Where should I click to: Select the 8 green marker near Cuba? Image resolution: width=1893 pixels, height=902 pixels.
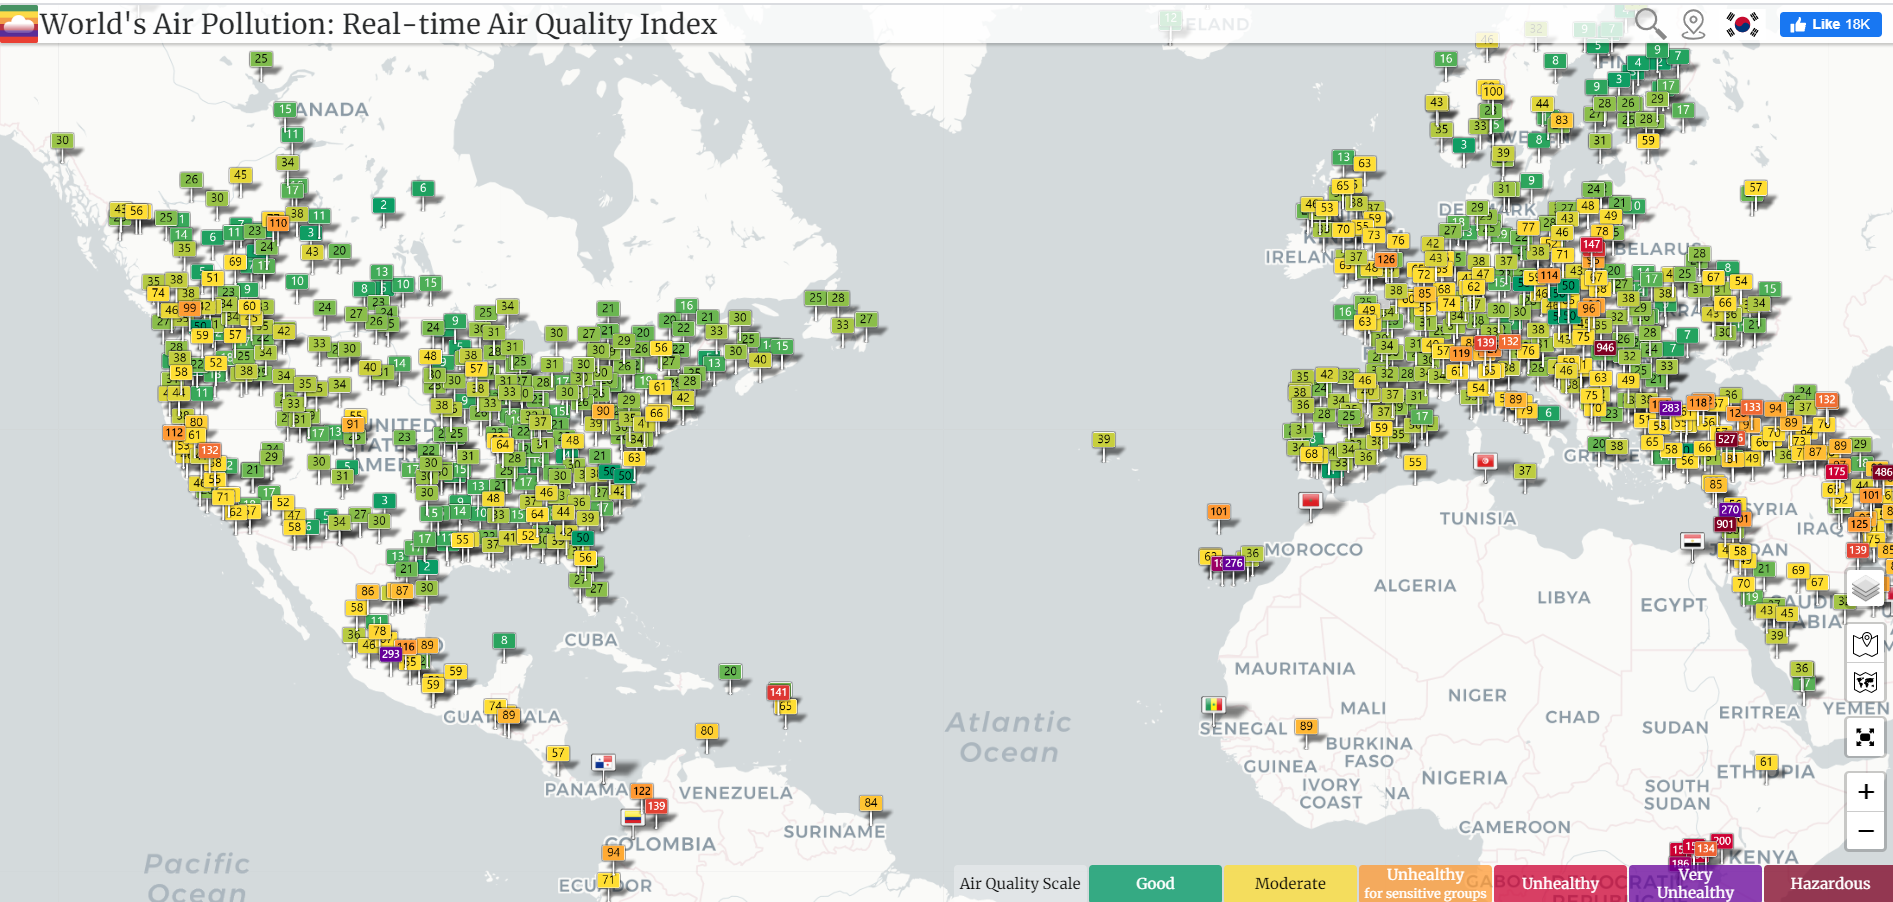pyautogui.click(x=504, y=640)
